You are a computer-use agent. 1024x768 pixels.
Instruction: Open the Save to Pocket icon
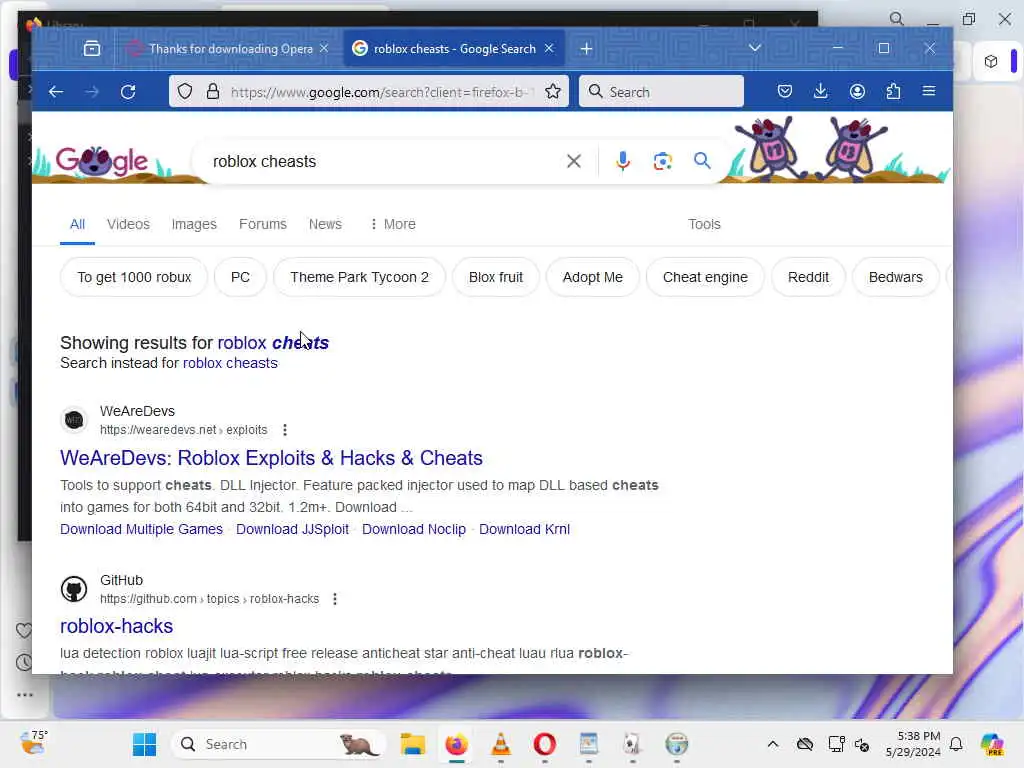point(785,91)
